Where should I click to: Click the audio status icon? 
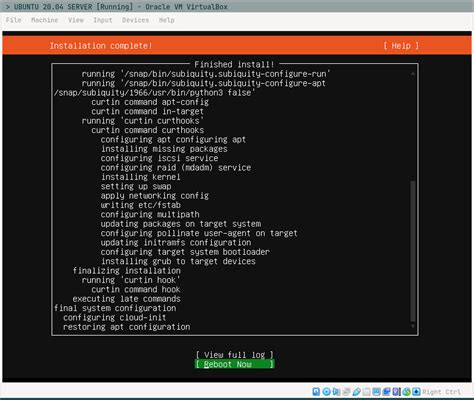click(336, 392)
